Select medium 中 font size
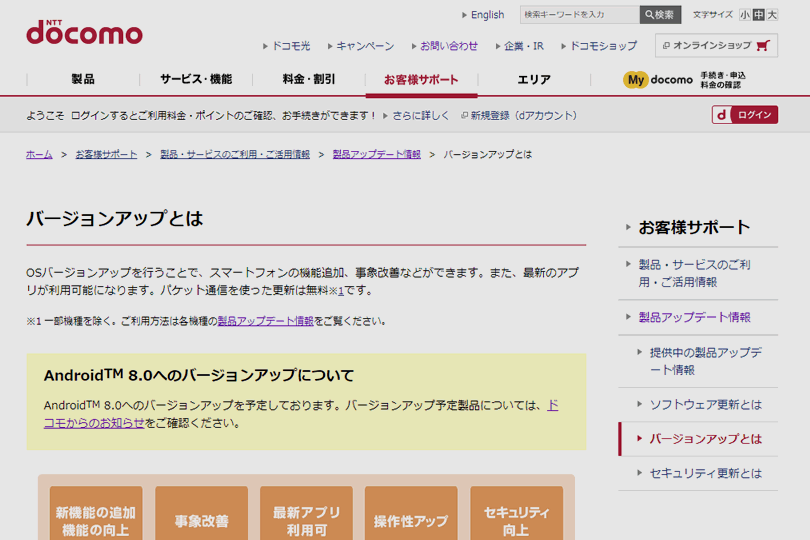This screenshot has width=810, height=540. 758,14
